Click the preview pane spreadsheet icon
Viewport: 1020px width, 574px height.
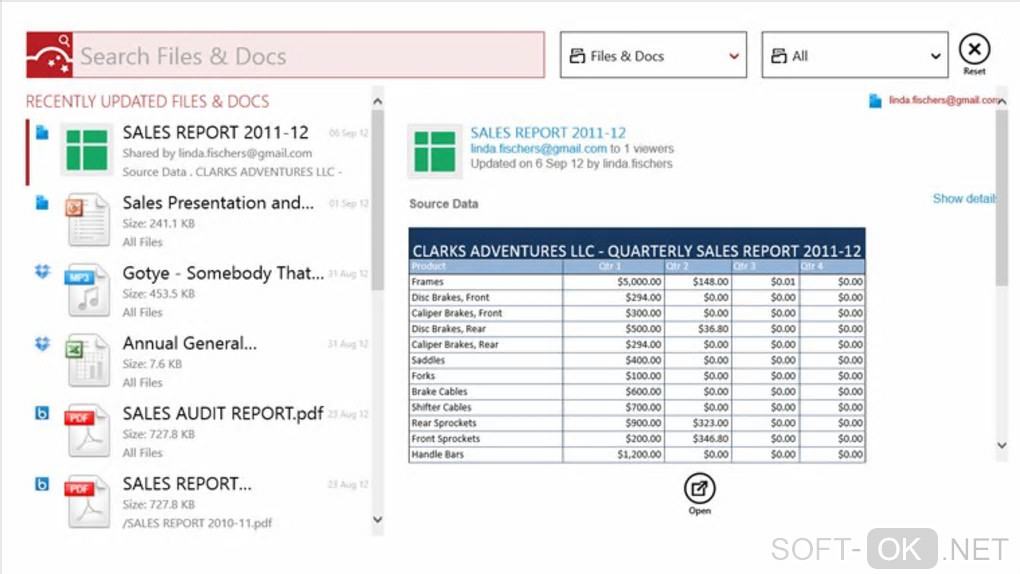(x=435, y=152)
